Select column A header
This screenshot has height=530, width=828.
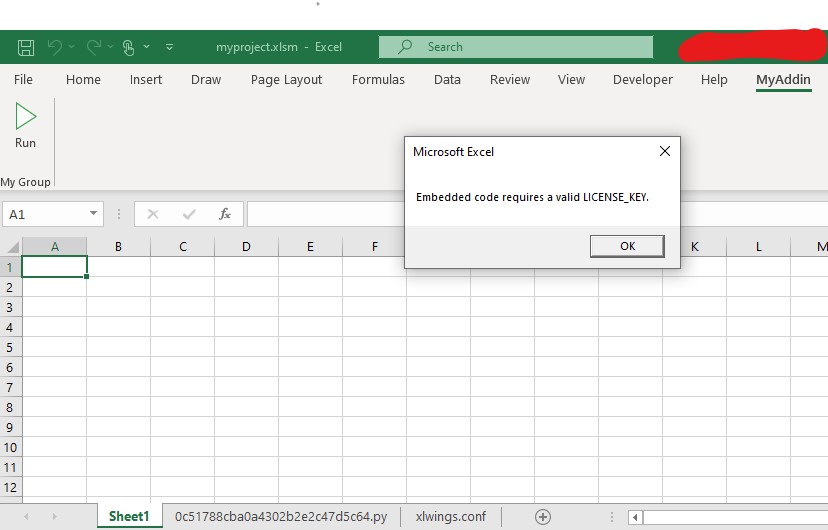(x=54, y=247)
